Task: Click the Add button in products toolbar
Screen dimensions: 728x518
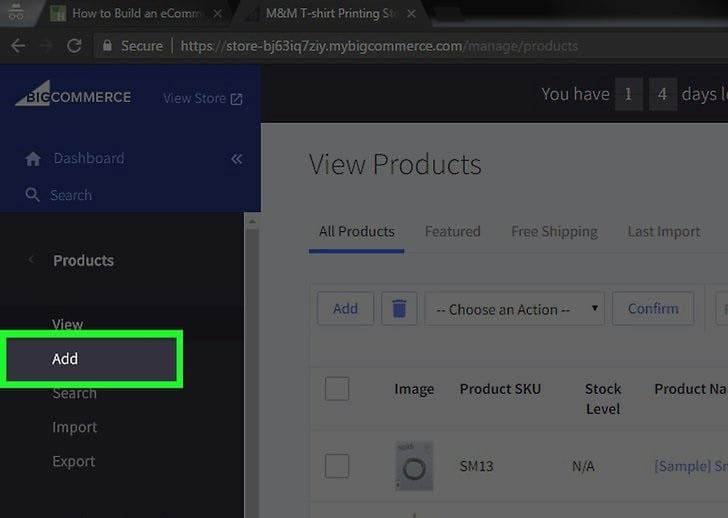Action: click(345, 308)
